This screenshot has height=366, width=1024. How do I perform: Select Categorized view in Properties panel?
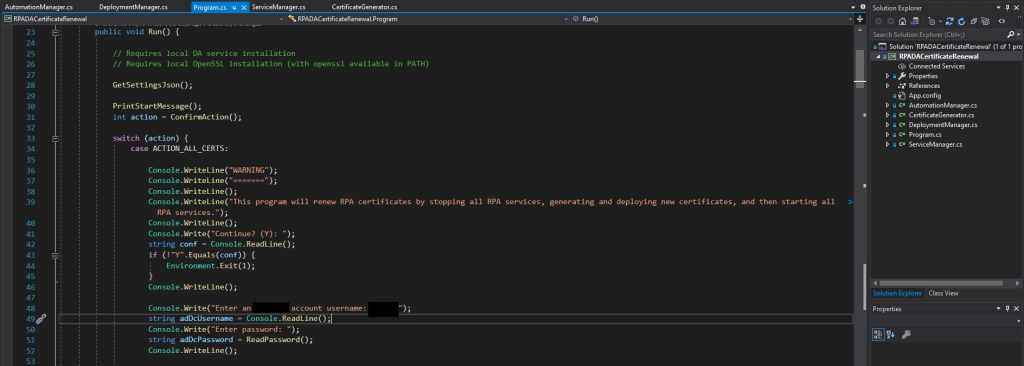point(878,335)
